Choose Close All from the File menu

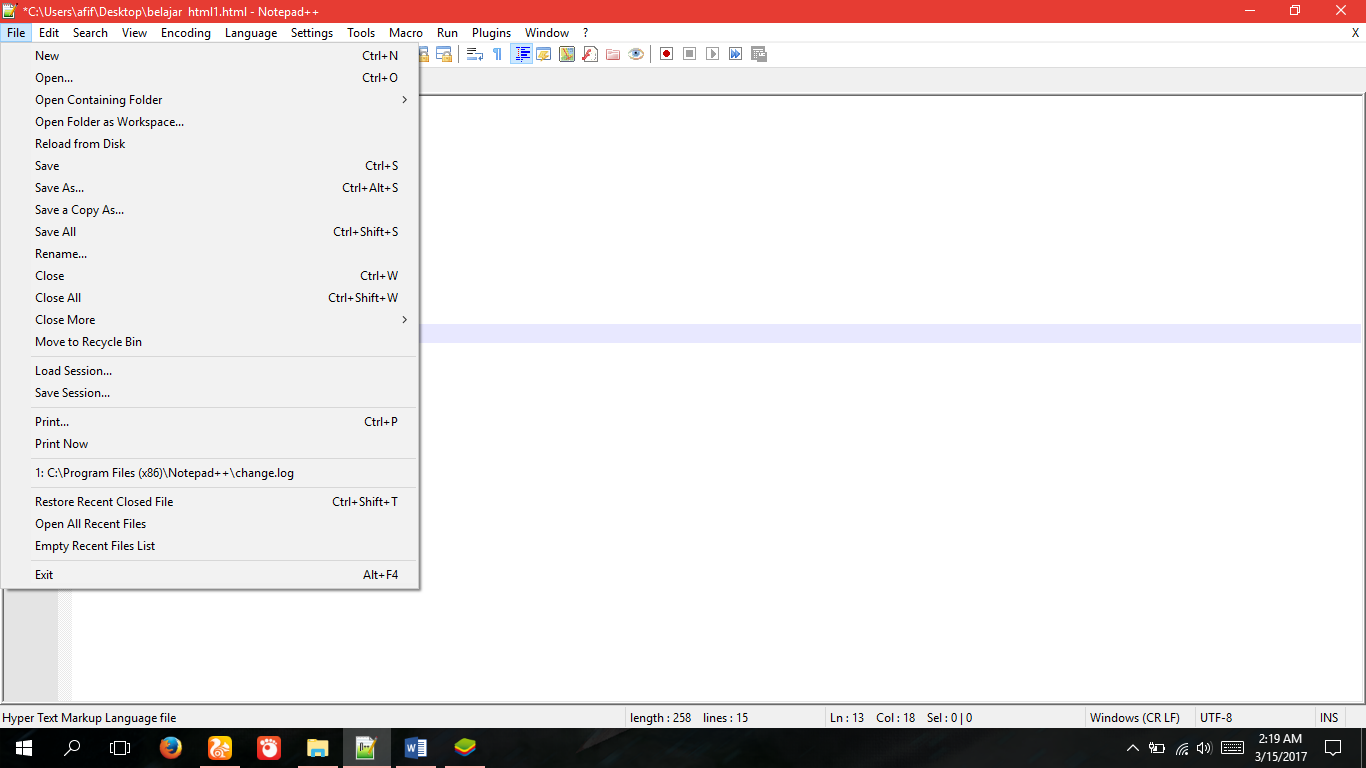click(x=210, y=298)
